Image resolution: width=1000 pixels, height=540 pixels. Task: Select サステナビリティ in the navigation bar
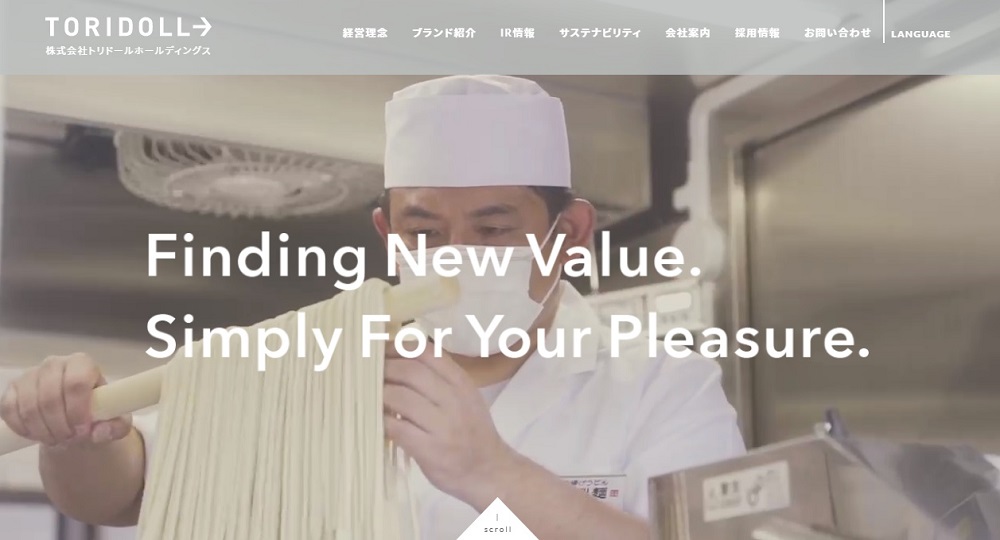(x=599, y=33)
